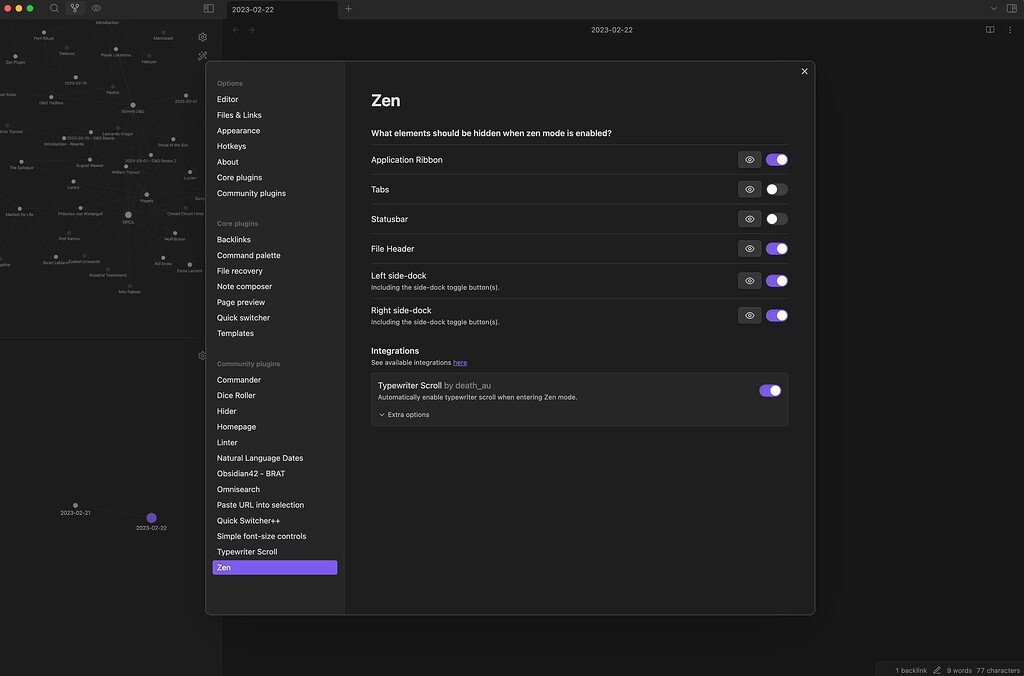Click the eye icon in the top toolbar
This screenshot has height=676, width=1024.
click(96, 8)
